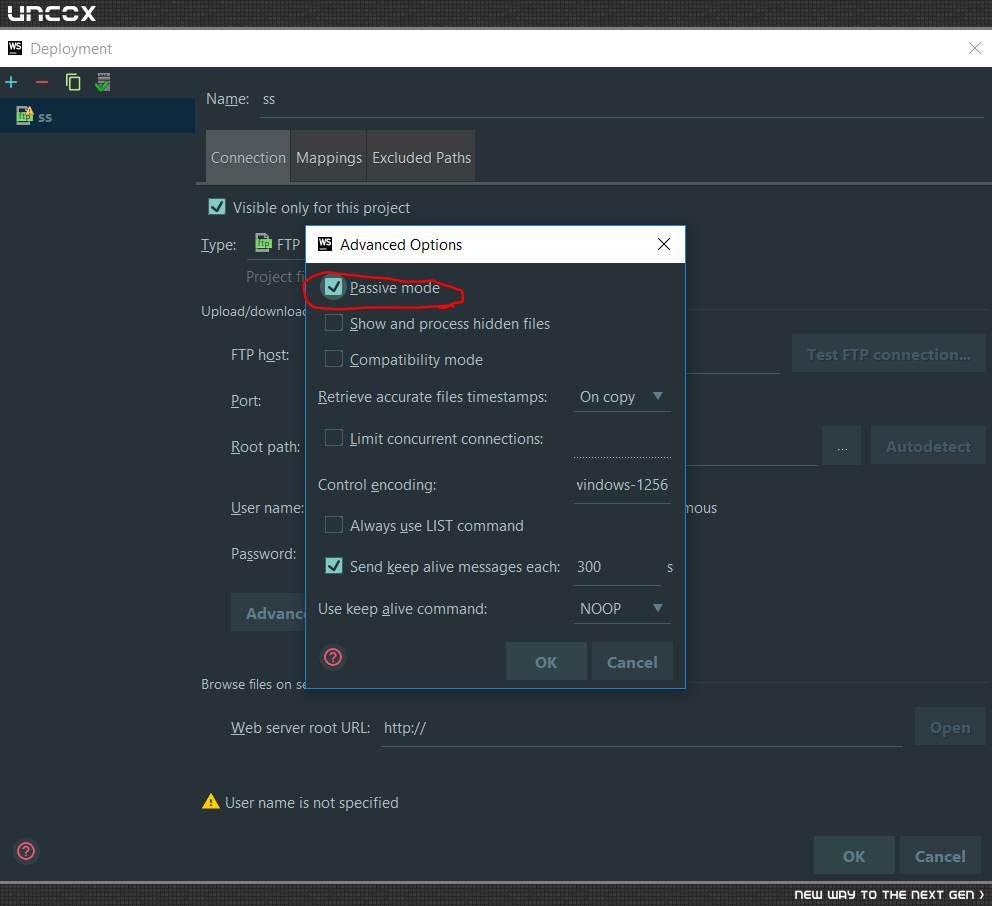Click the 'User name is not specified' warning text
This screenshot has height=906, width=992.
pyautogui.click(x=312, y=802)
